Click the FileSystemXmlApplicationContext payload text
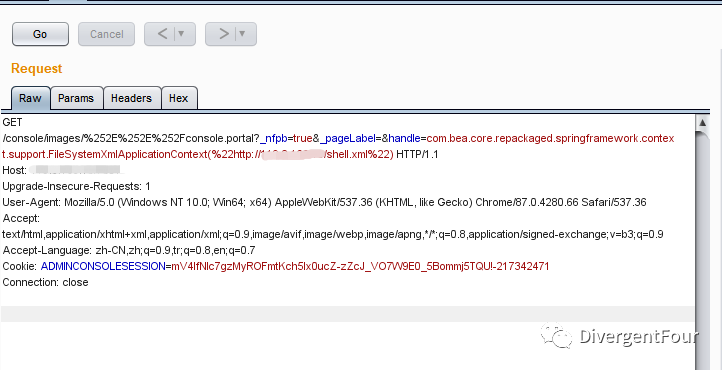722x370 pixels. click(127, 155)
